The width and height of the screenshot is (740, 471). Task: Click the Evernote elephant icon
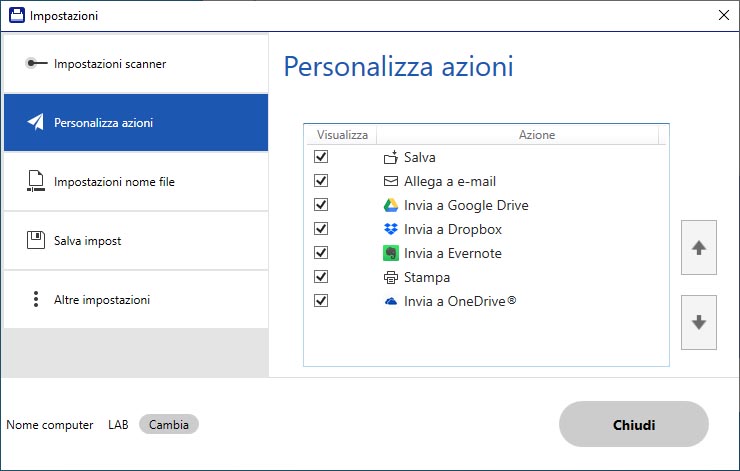click(391, 253)
